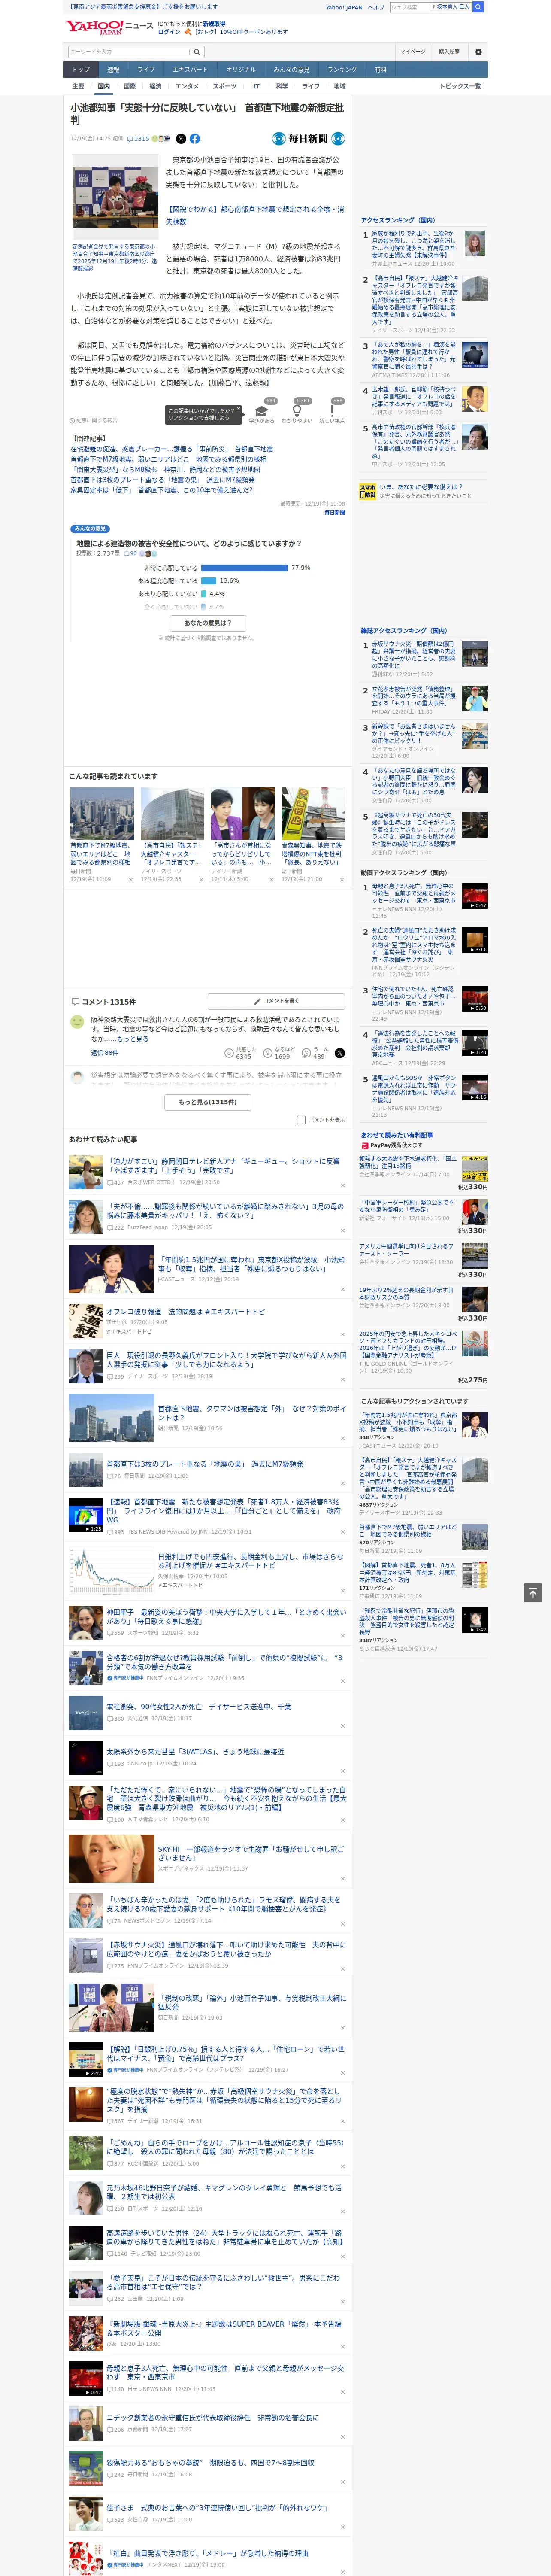
Task: Click マイページ link
Action: (412, 52)
